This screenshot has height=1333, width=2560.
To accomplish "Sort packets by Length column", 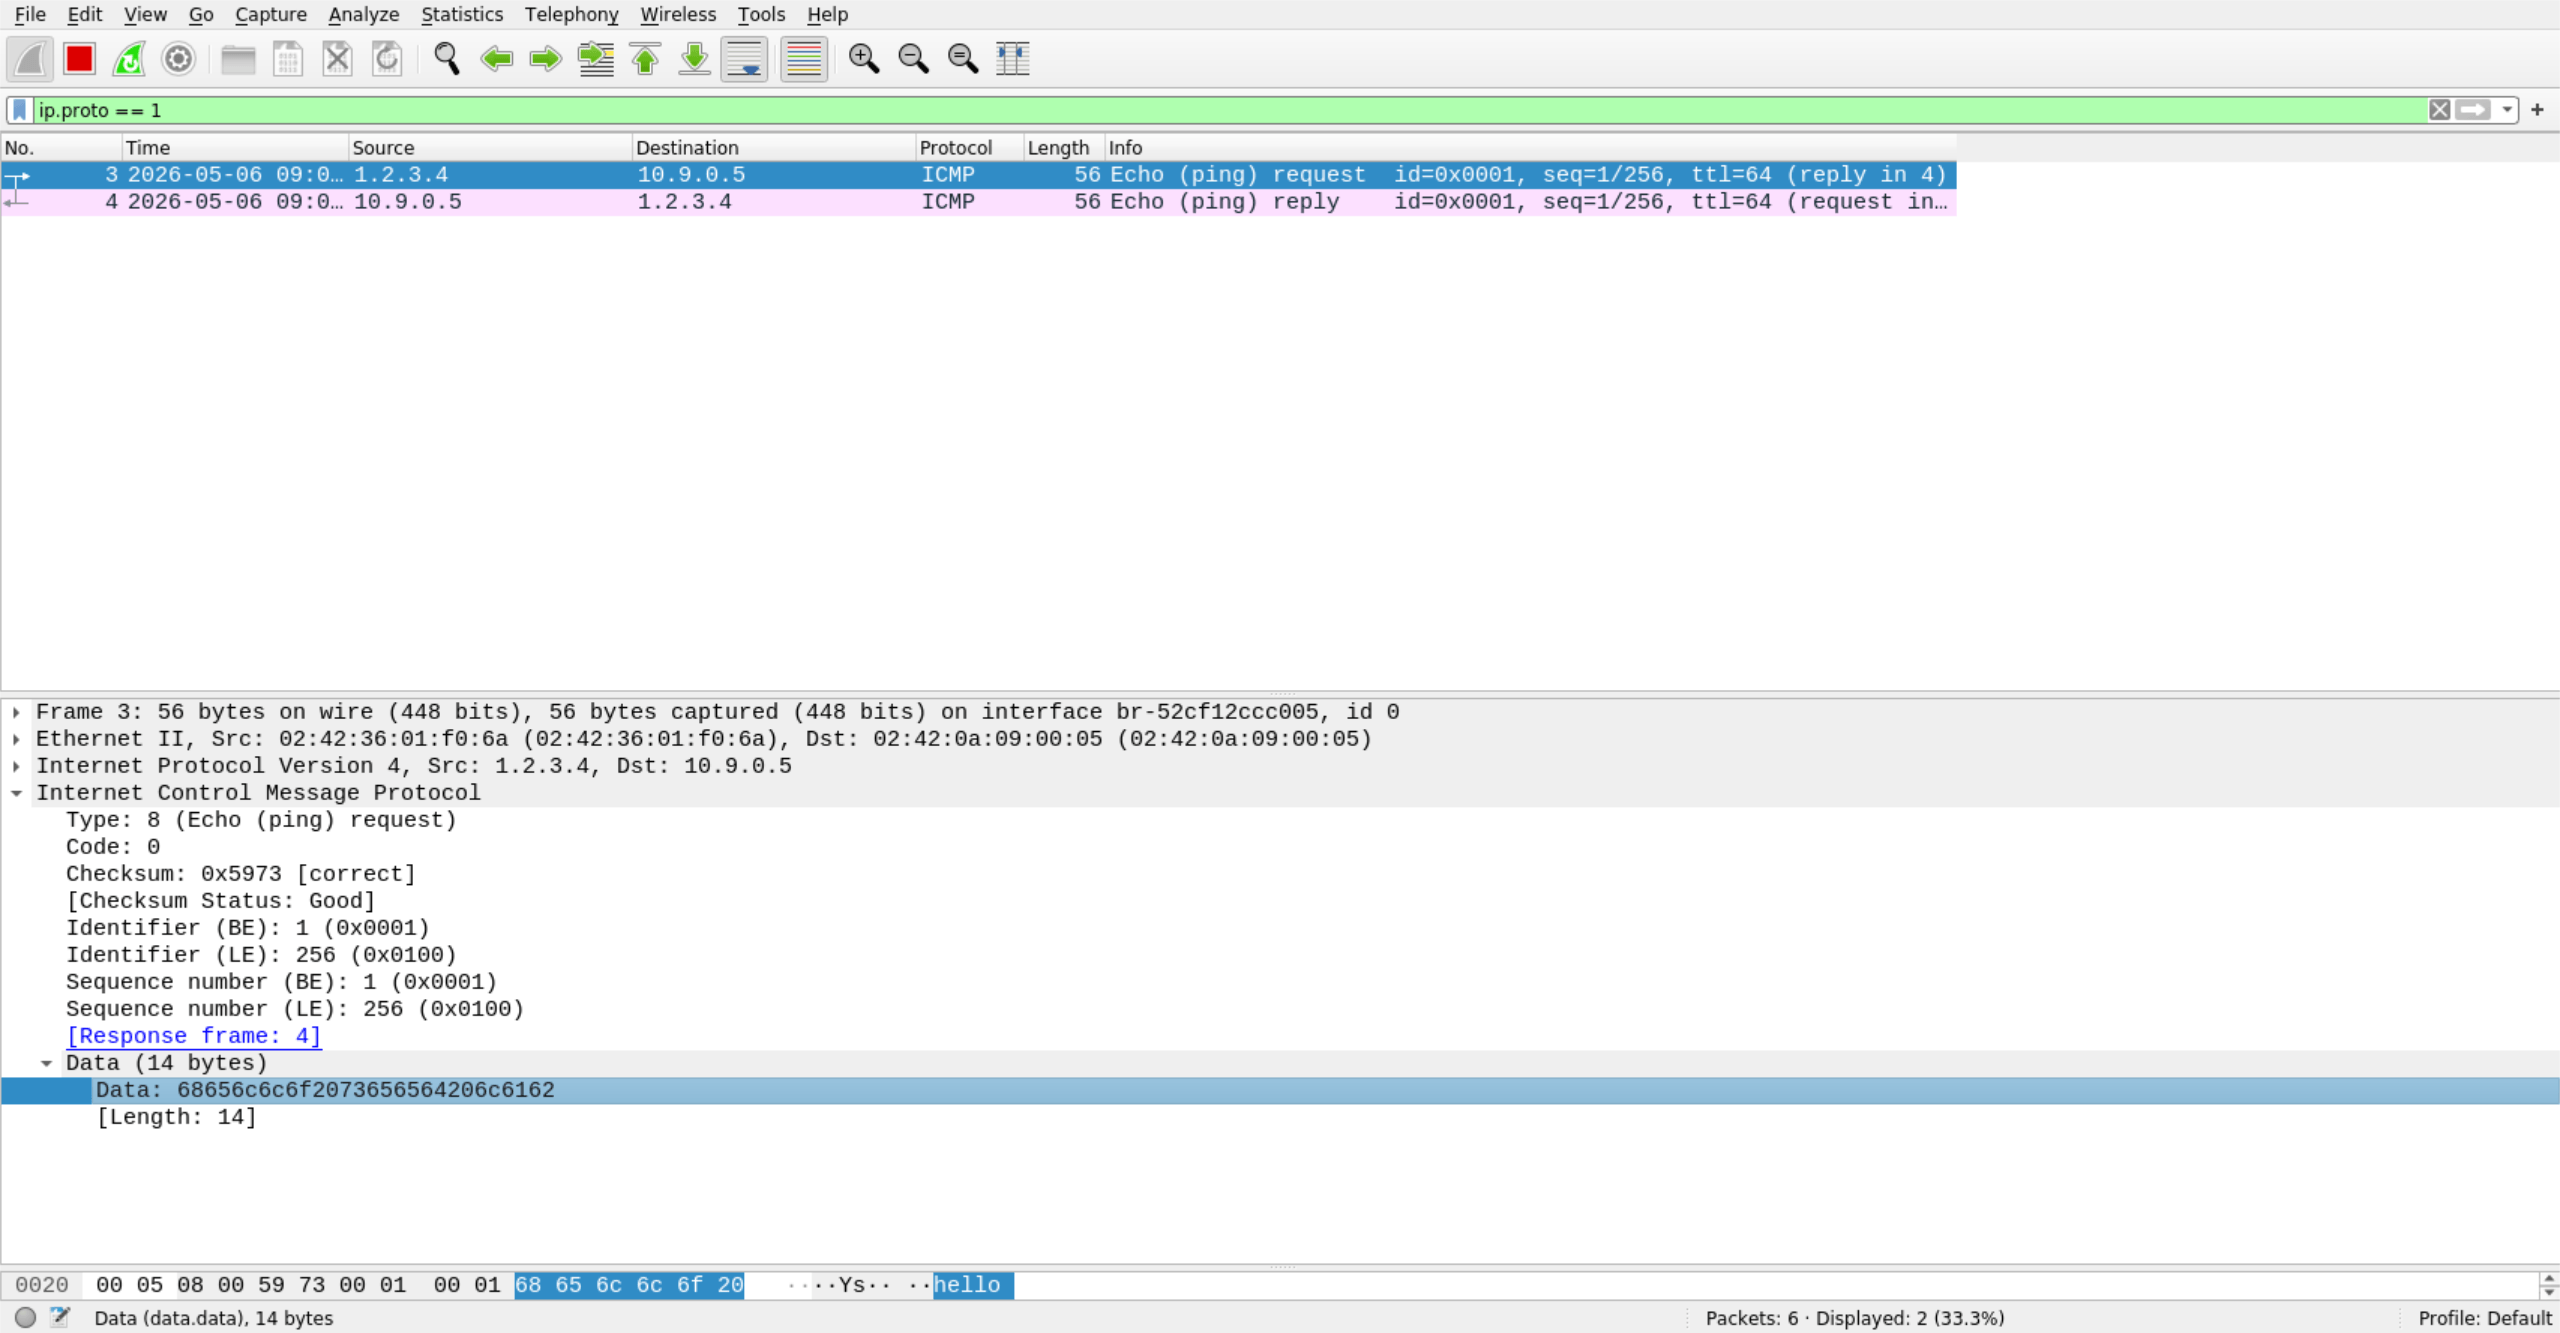I will pyautogui.click(x=1065, y=147).
